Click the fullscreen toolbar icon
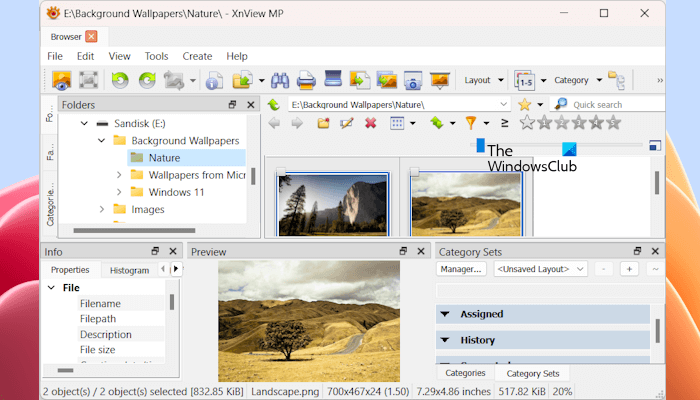 (88, 80)
